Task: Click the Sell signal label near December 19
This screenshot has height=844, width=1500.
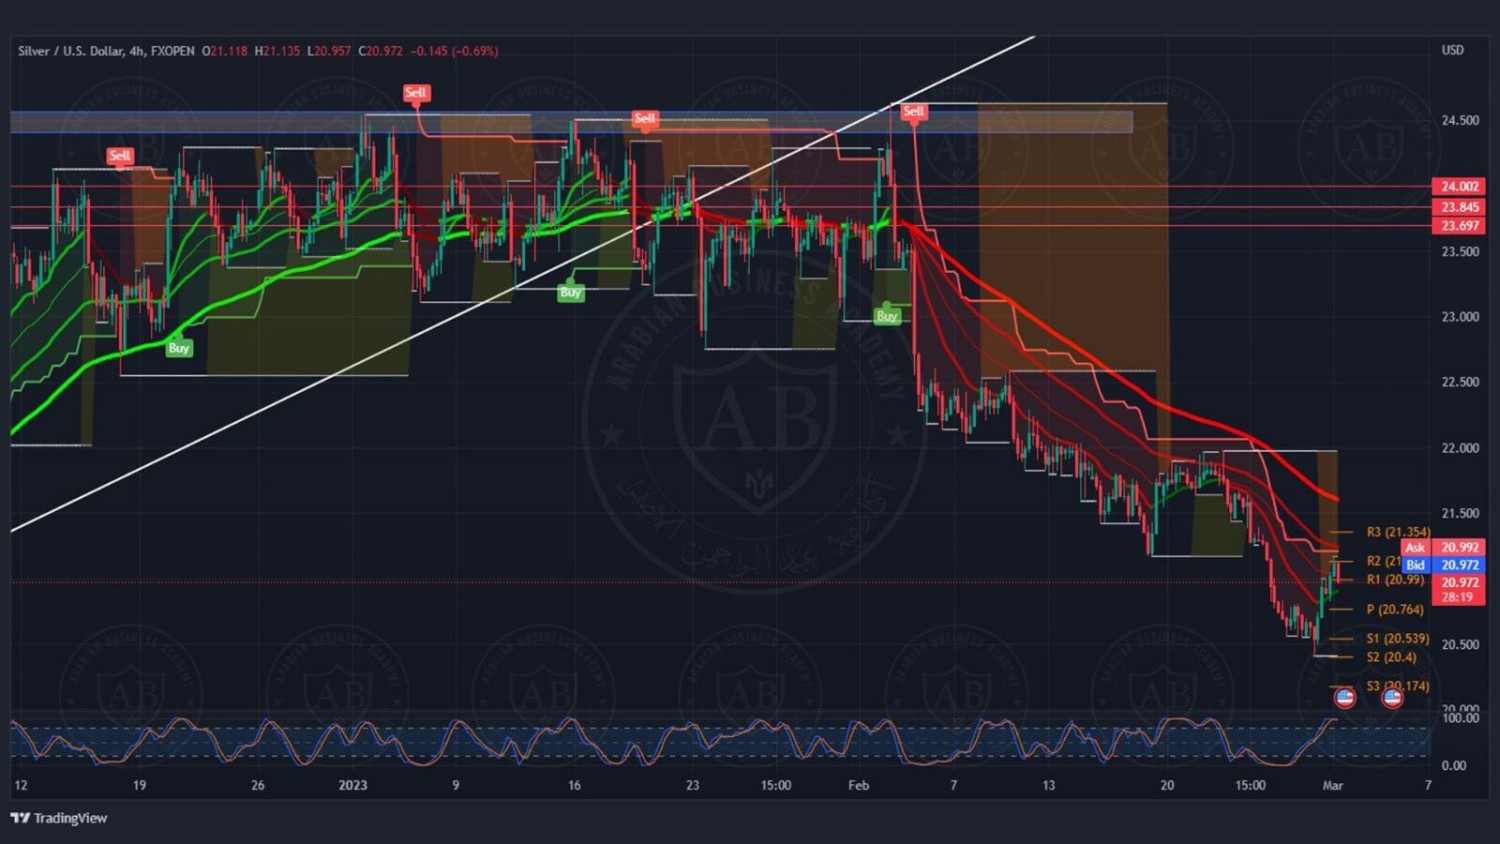Action: click(120, 155)
